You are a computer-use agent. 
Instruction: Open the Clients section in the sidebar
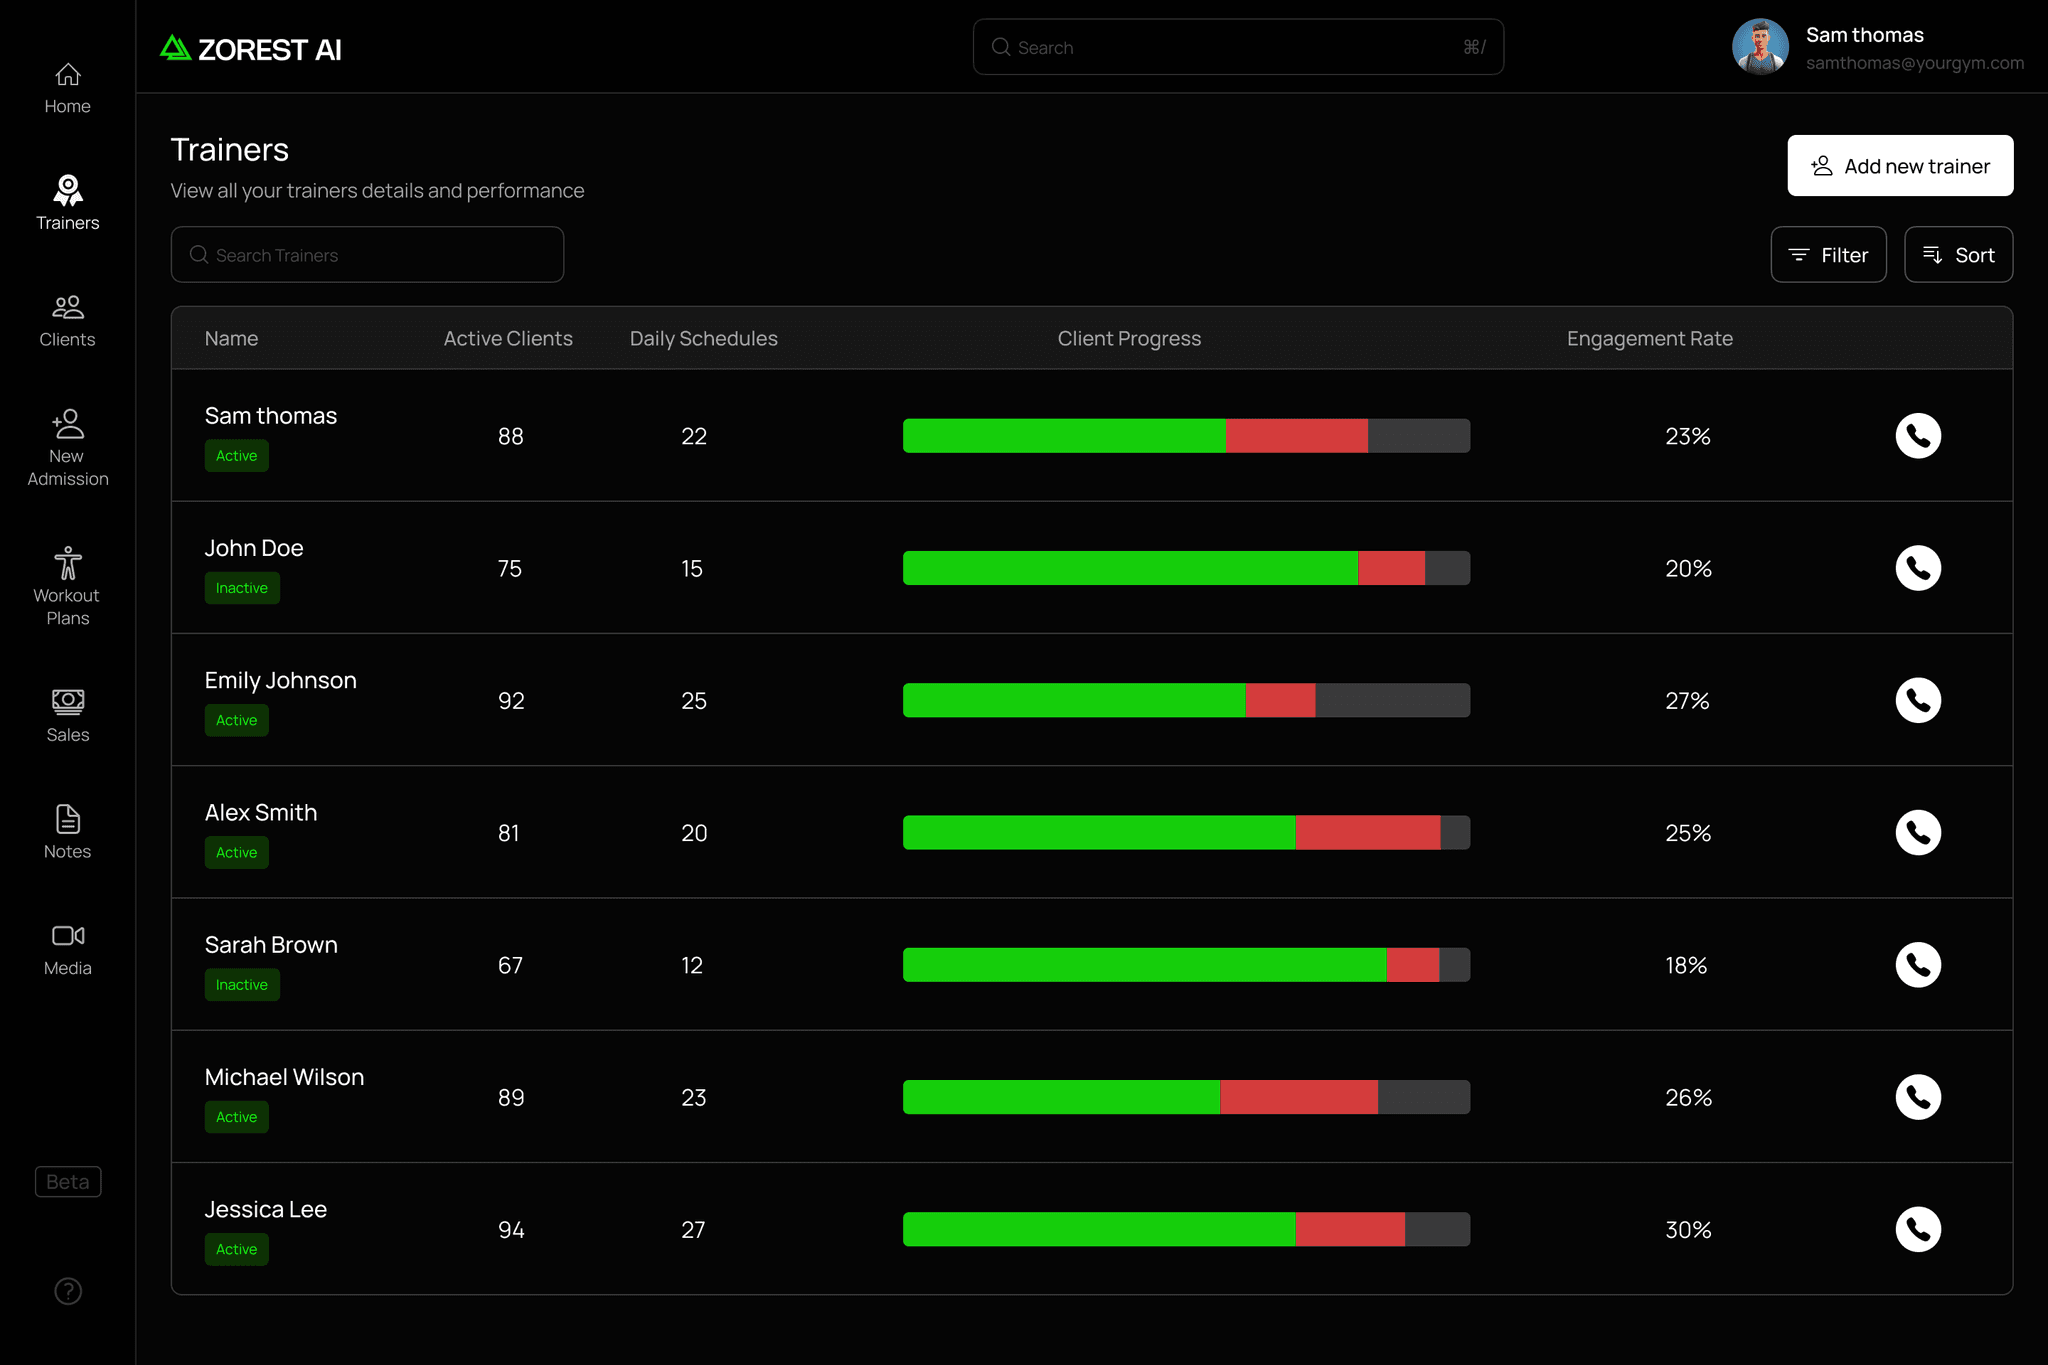67,322
